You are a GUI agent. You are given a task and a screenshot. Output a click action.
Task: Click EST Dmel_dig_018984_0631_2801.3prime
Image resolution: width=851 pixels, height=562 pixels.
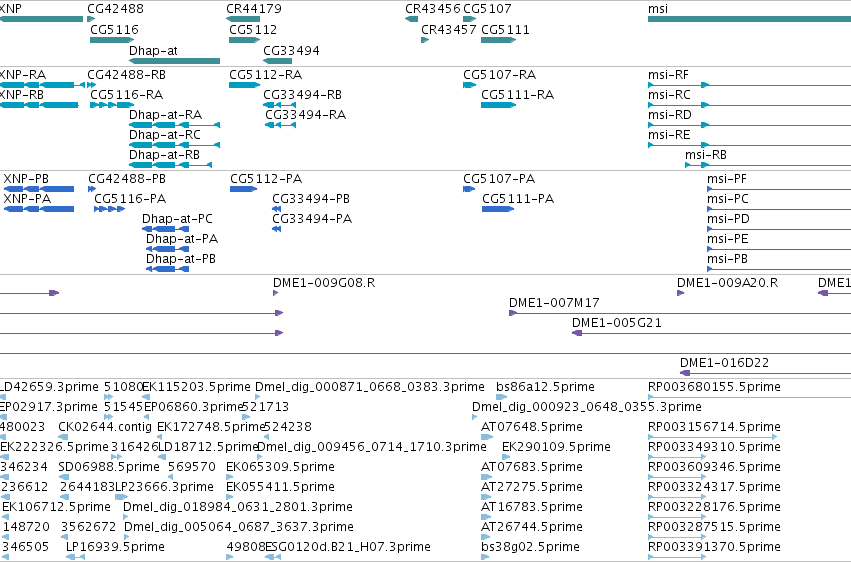[238, 507]
